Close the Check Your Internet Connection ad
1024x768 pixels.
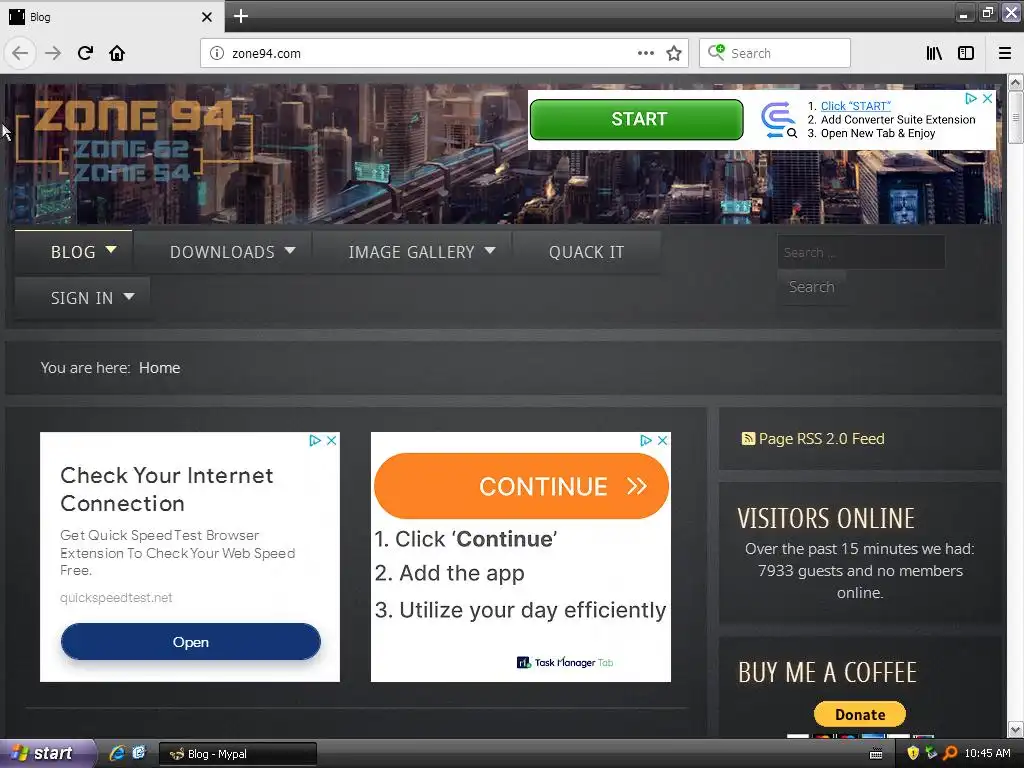331,440
